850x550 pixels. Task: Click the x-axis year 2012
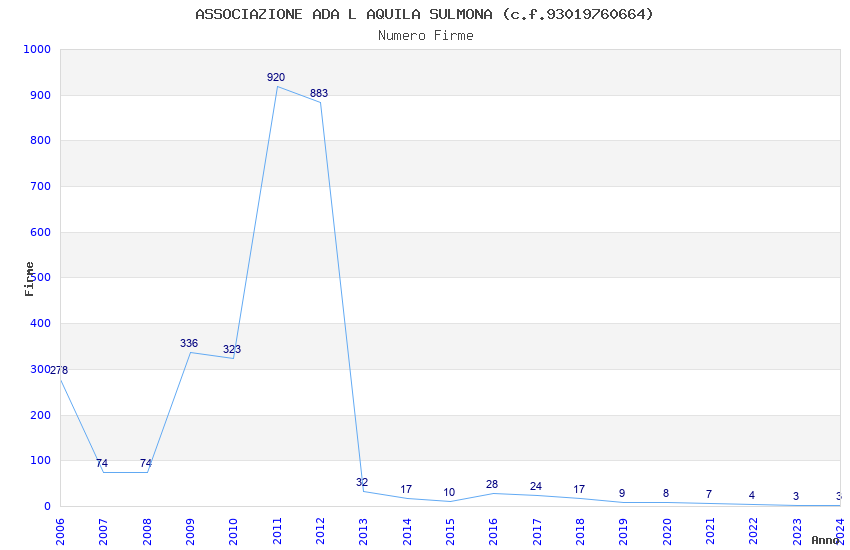pyautogui.click(x=320, y=531)
